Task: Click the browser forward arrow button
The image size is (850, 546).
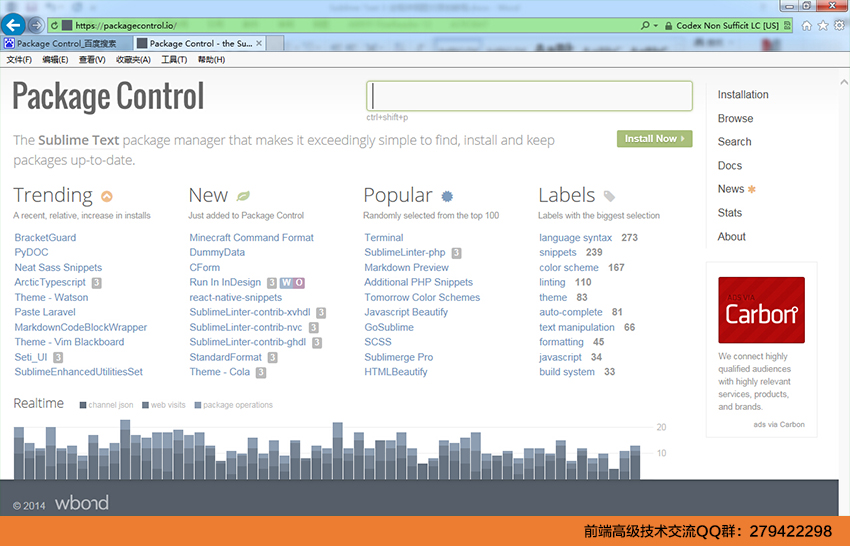Action: [x=37, y=25]
